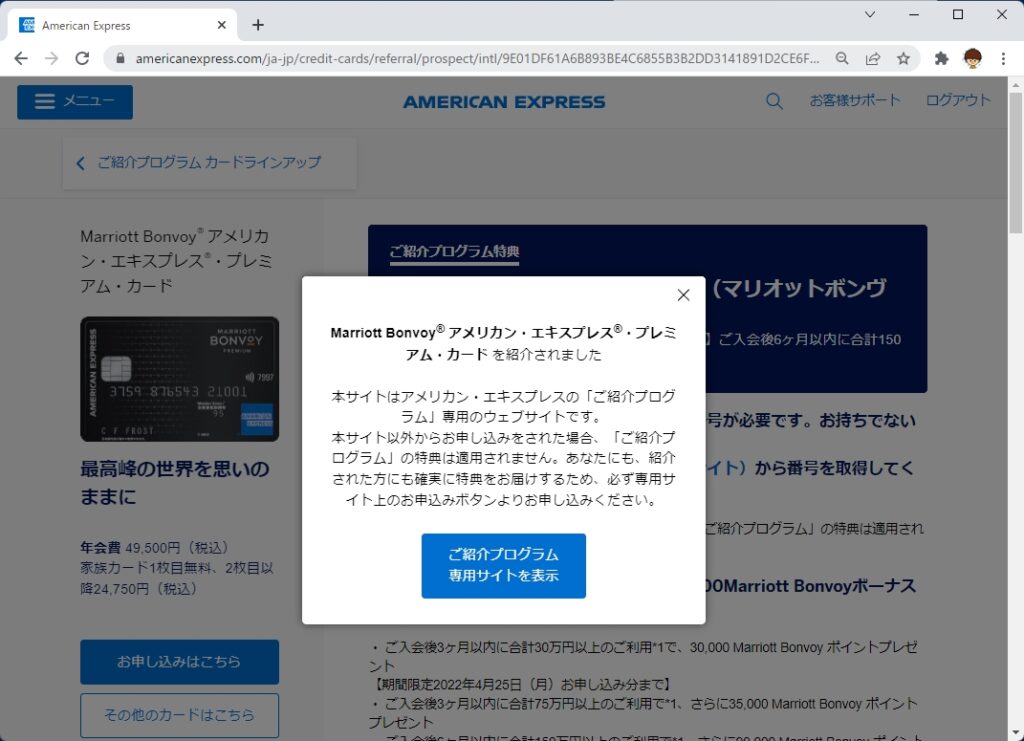The height and width of the screenshot is (741, 1024).
Task: Click the scrollbar down arrow
Action: pyautogui.click(x=1016, y=734)
